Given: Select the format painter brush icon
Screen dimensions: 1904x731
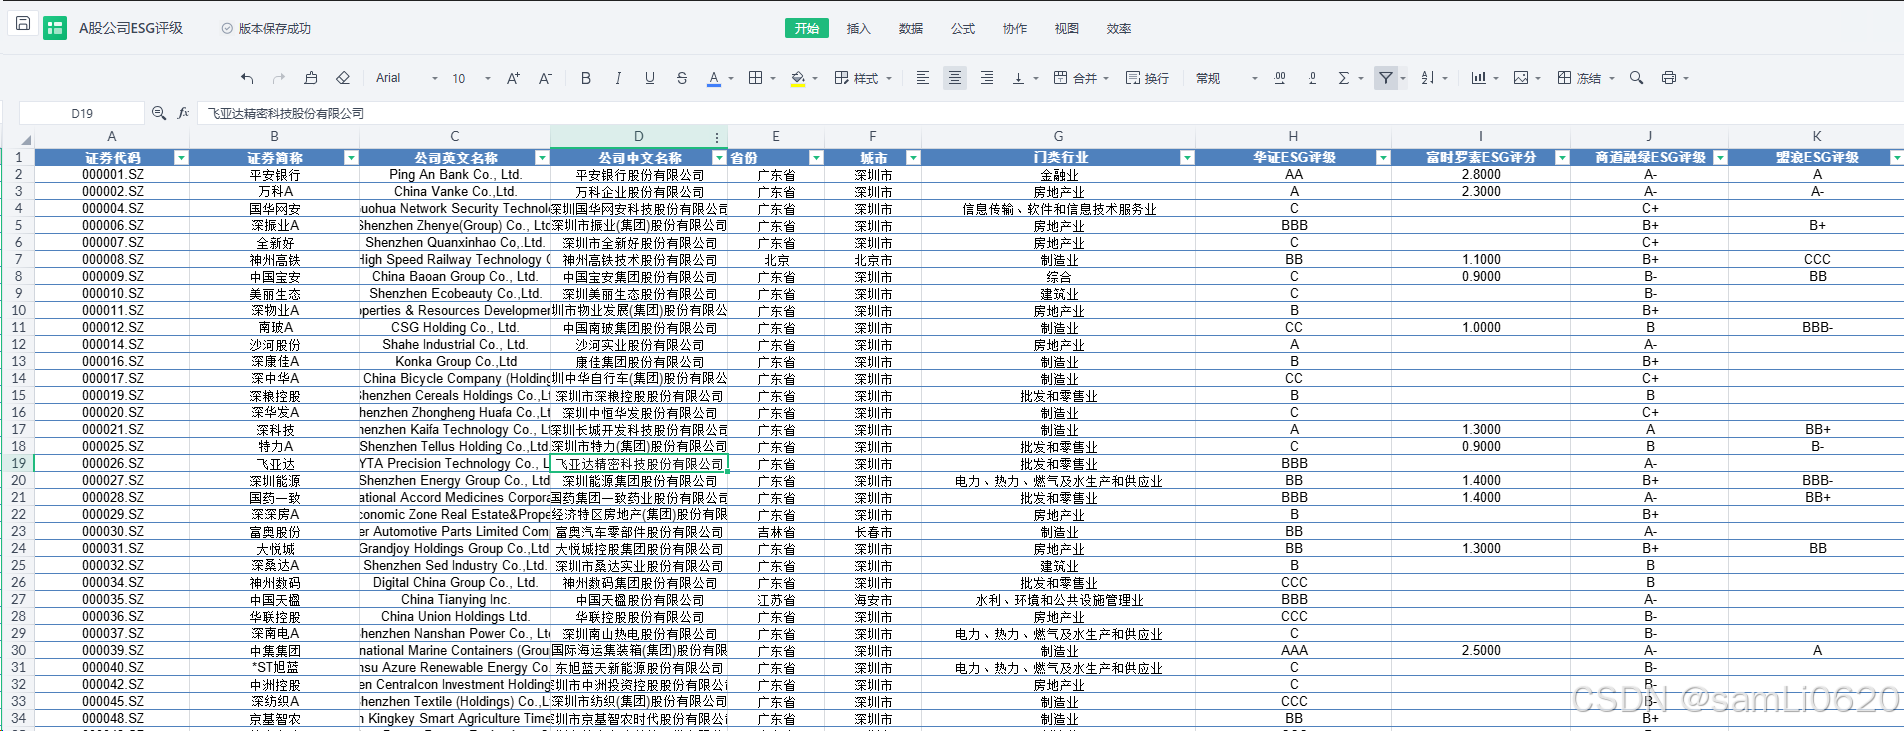Looking at the screenshot, I should [x=311, y=78].
